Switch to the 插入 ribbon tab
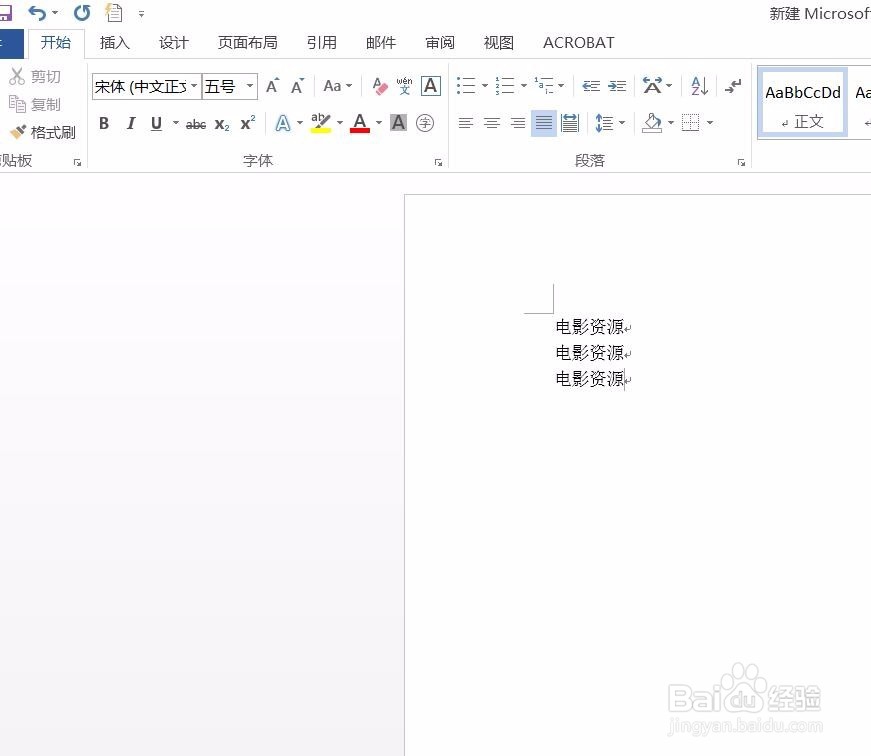This screenshot has width=871, height=756. click(x=115, y=42)
